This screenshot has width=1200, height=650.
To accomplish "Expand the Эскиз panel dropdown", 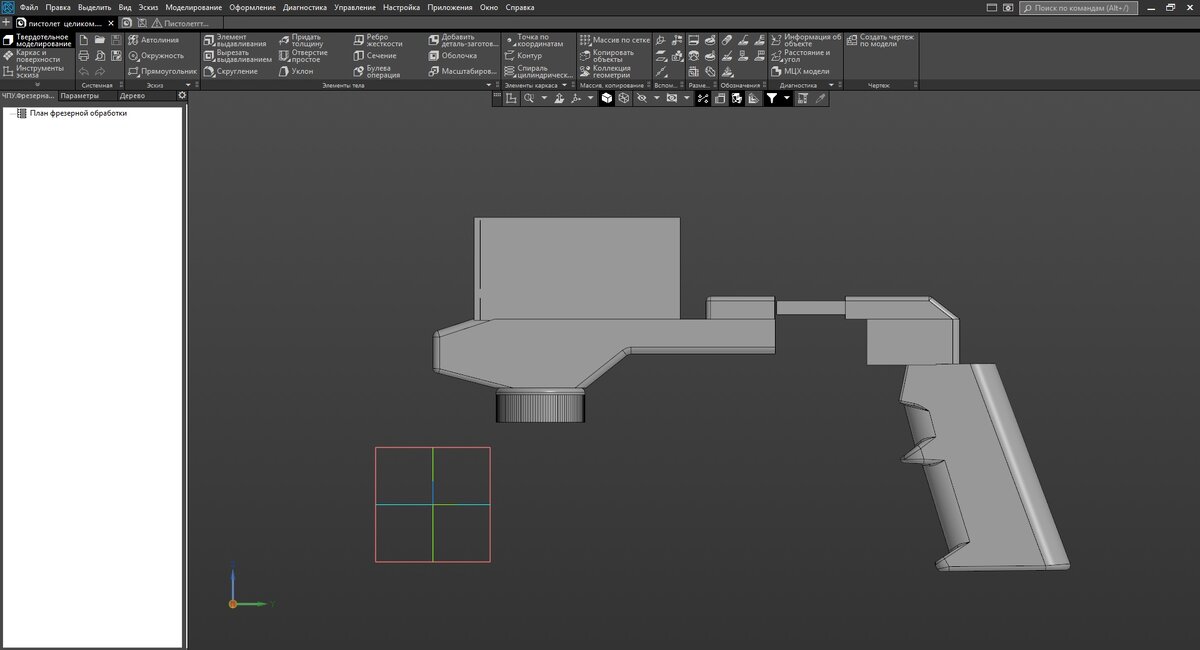I will (x=188, y=85).
